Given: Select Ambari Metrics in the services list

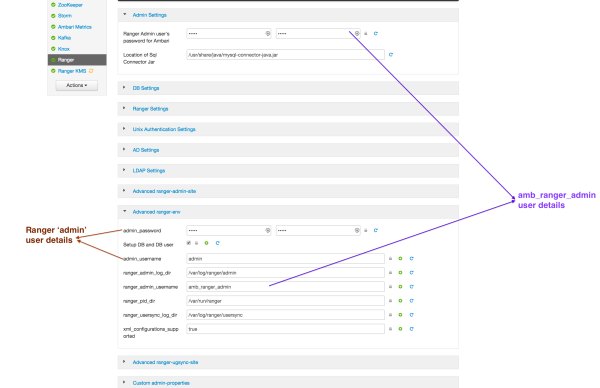Looking at the screenshot, I should (x=75, y=27).
